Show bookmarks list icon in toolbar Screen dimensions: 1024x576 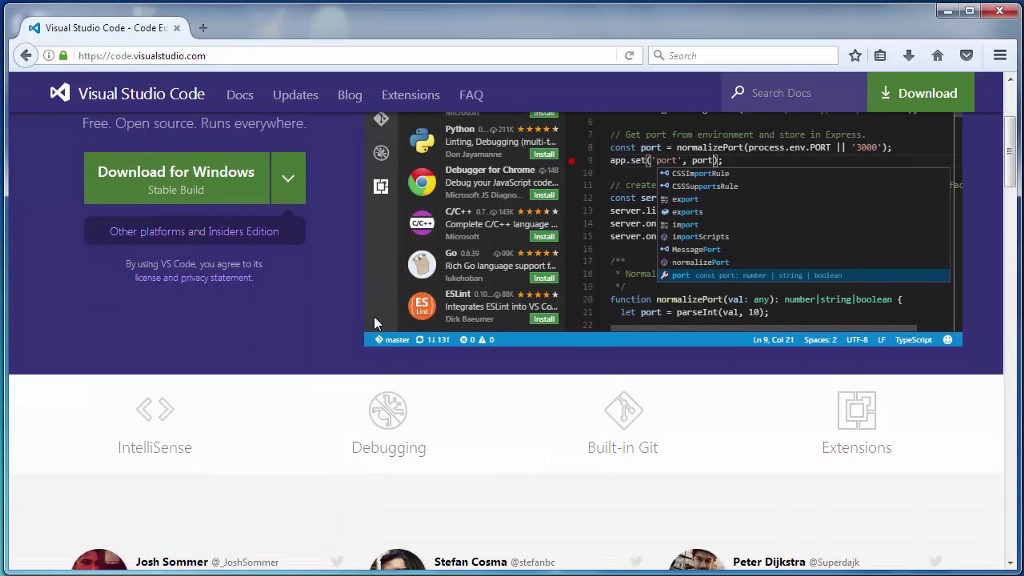880,56
